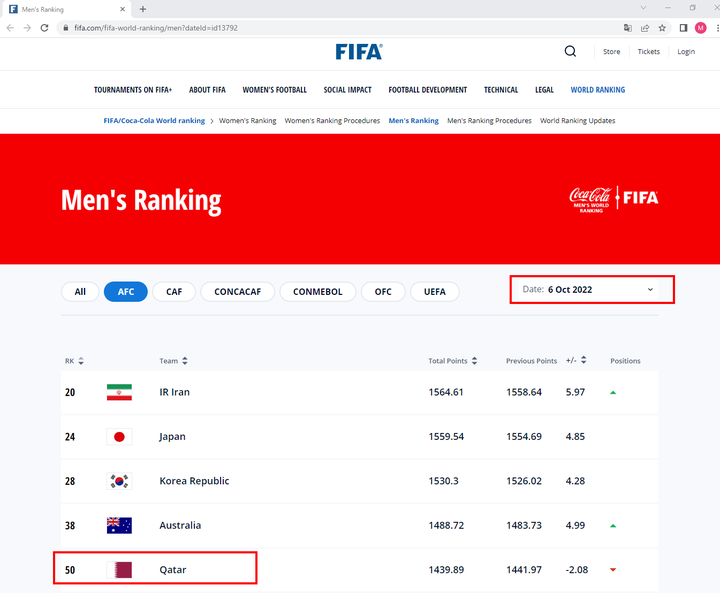Click the browser address bar URL
This screenshot has height=593, width=720.
(156, 28)
